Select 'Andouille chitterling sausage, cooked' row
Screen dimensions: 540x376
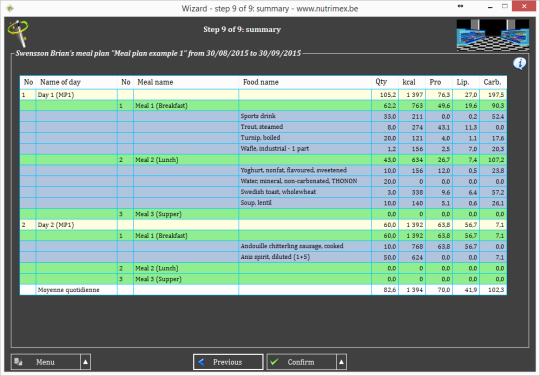tap(263, 247)
